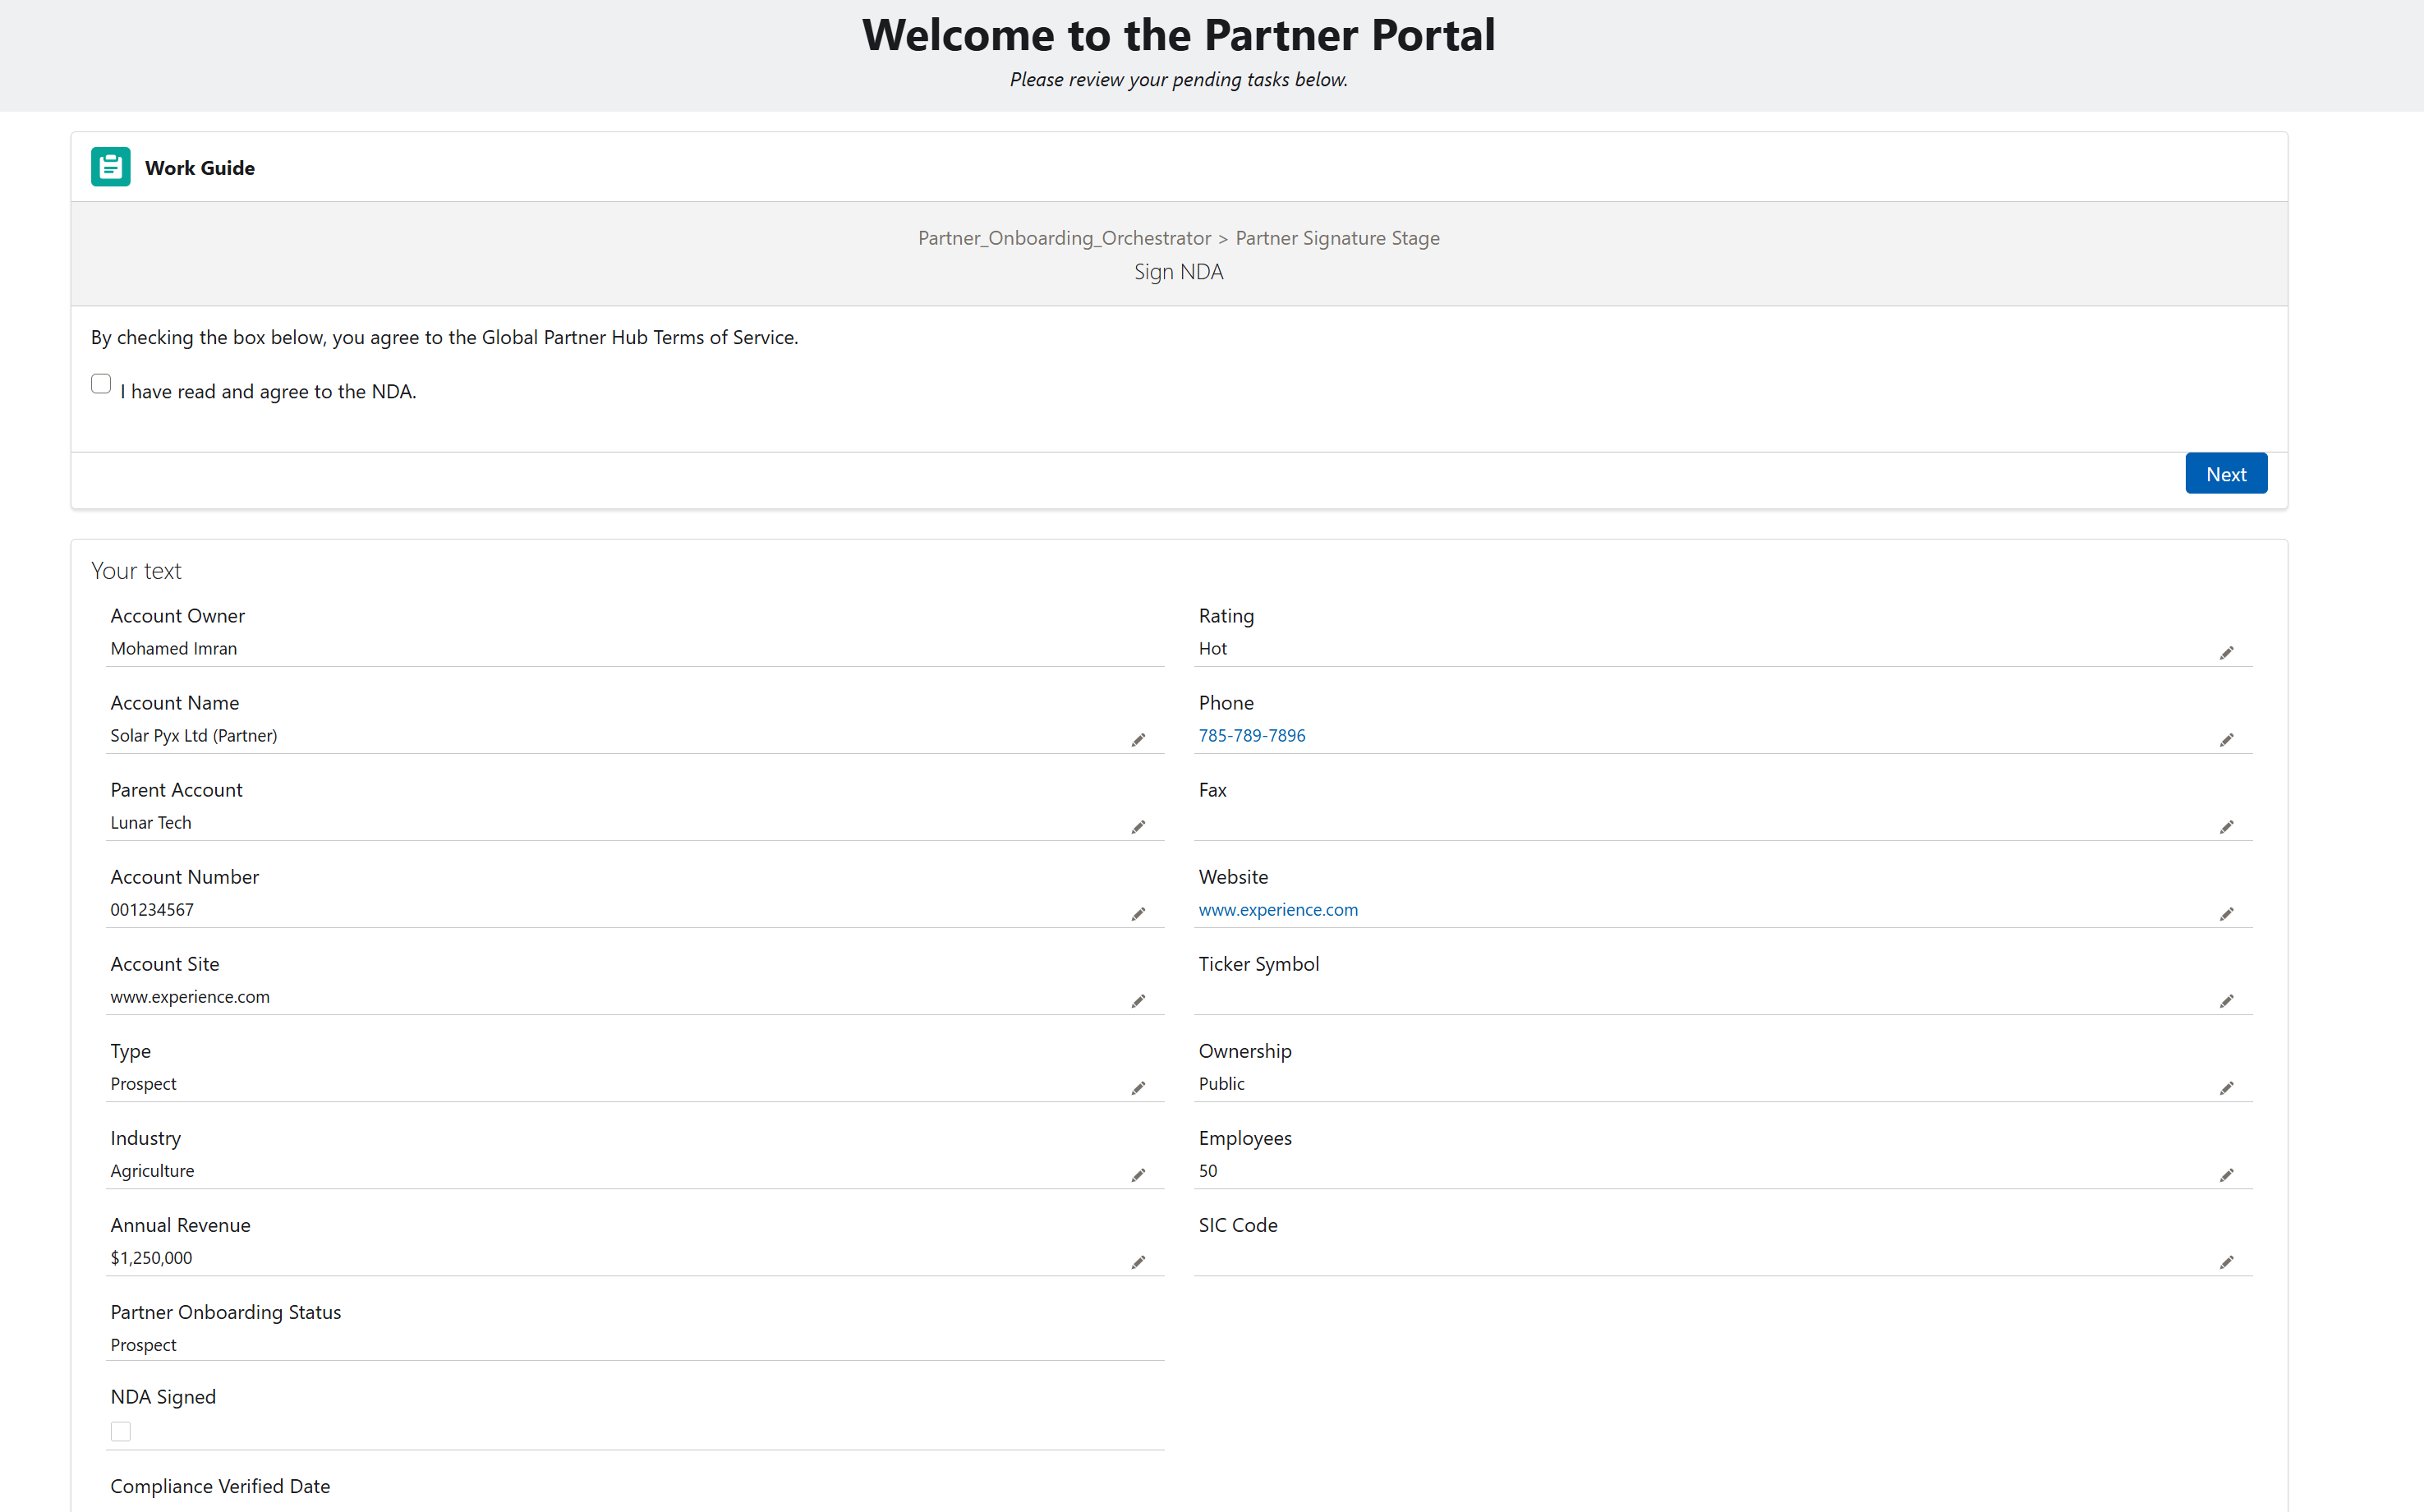Click the 'Your text' section heading
Viewport: 2424px width, 1512px height.
(136, 570)
